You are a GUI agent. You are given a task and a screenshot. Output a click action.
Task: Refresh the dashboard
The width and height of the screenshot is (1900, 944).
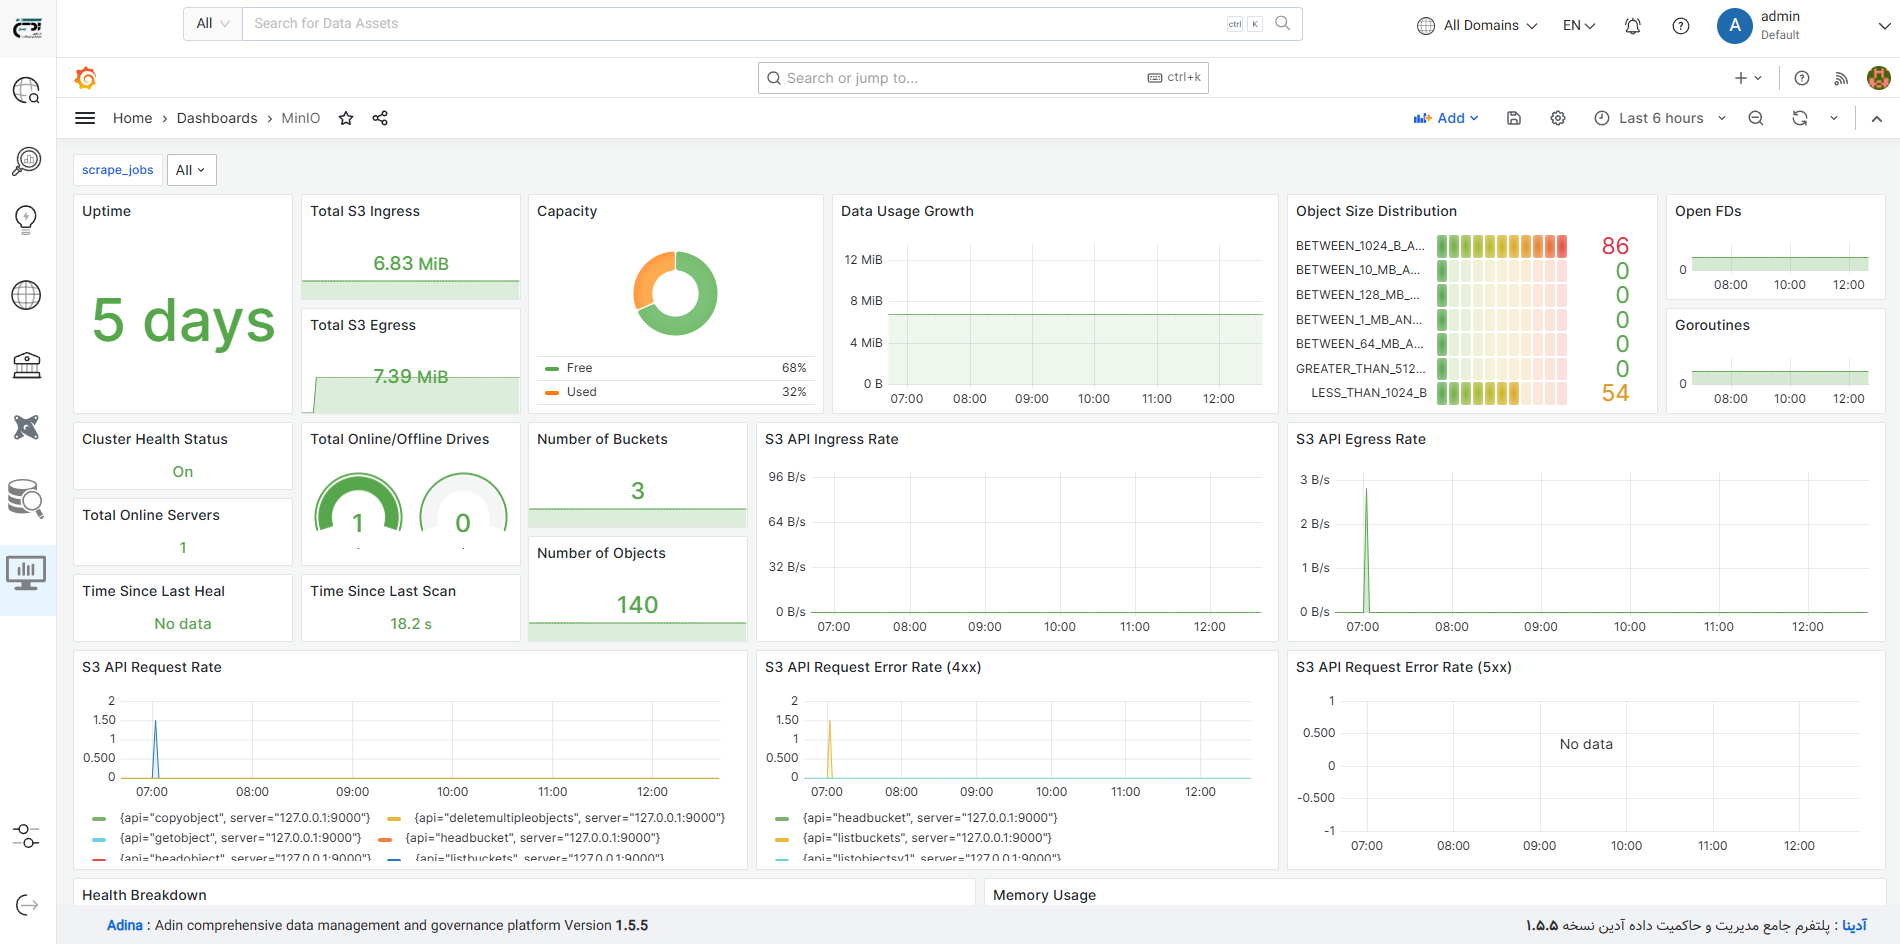[1800, 118]
